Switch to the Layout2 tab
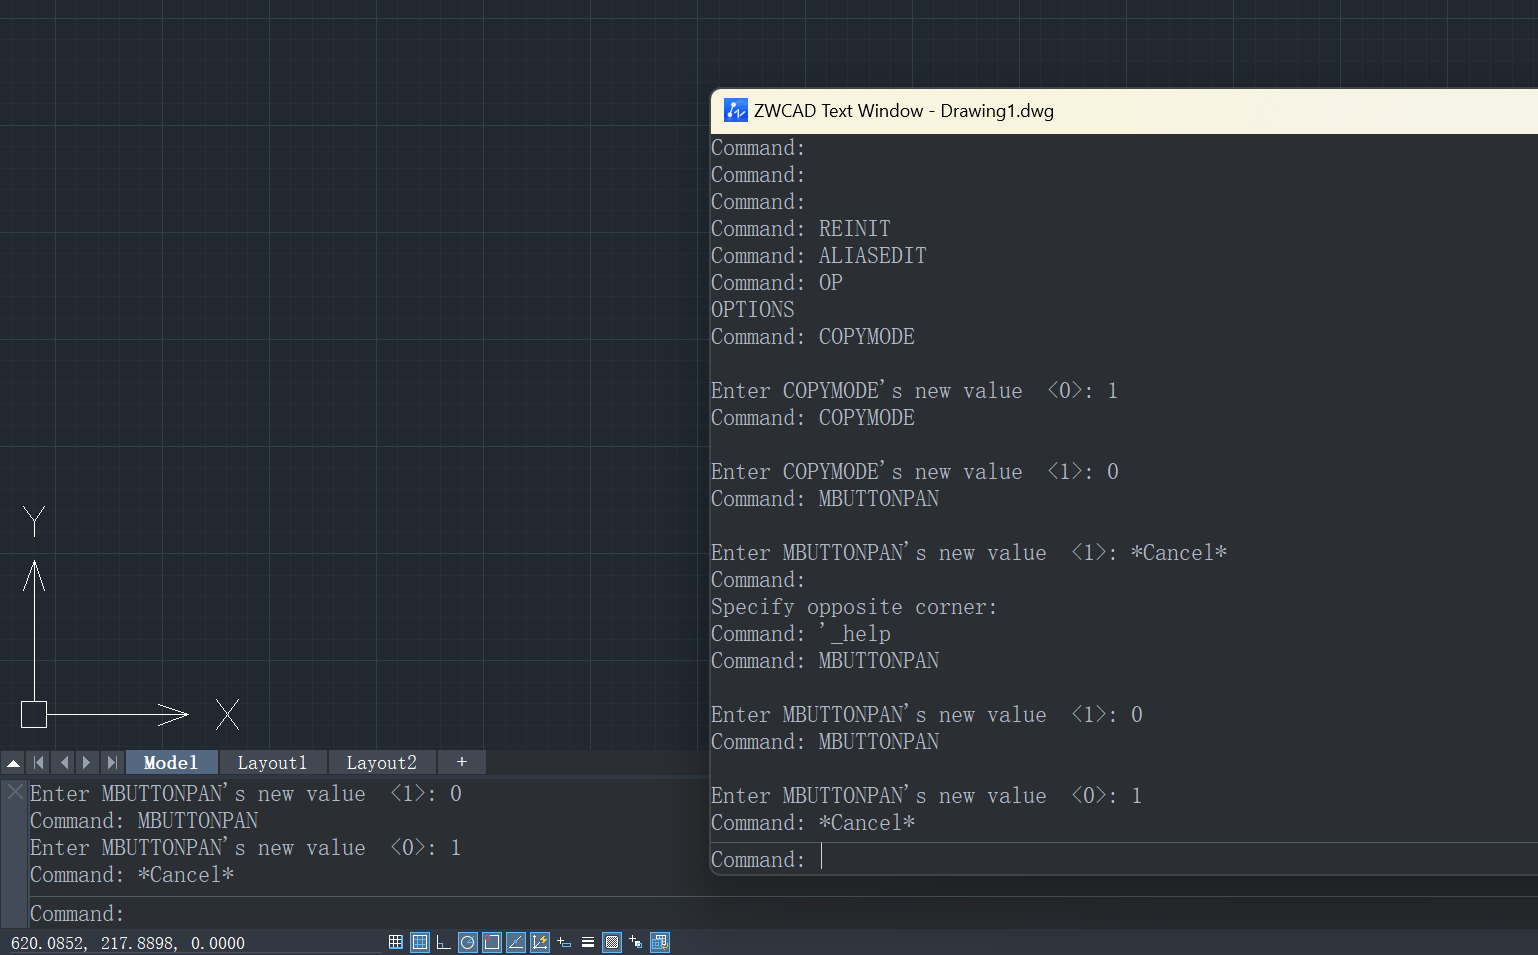This screenshot has width=1538, height=955. point(381,763)
